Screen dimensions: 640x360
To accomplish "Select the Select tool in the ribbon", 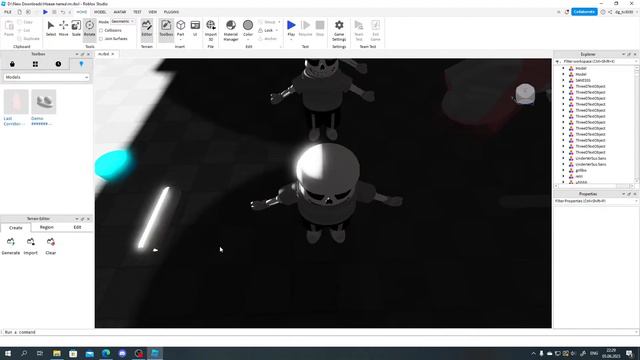I will 51,28.
